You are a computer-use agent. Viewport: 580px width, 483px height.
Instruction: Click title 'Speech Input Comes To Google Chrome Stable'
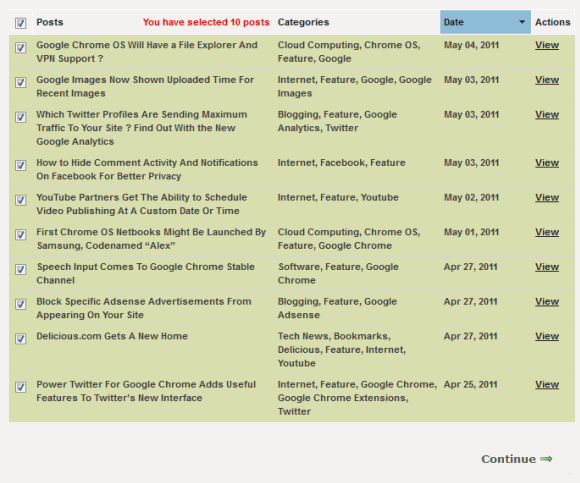tap(145, 274)
